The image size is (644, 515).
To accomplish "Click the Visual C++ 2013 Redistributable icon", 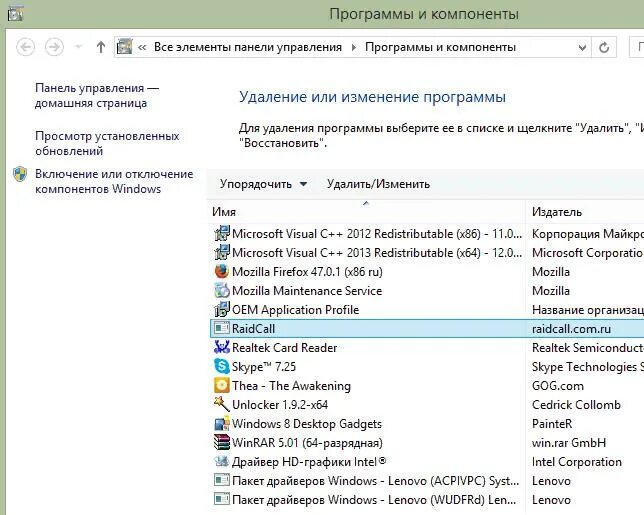I will coord(222,252).
